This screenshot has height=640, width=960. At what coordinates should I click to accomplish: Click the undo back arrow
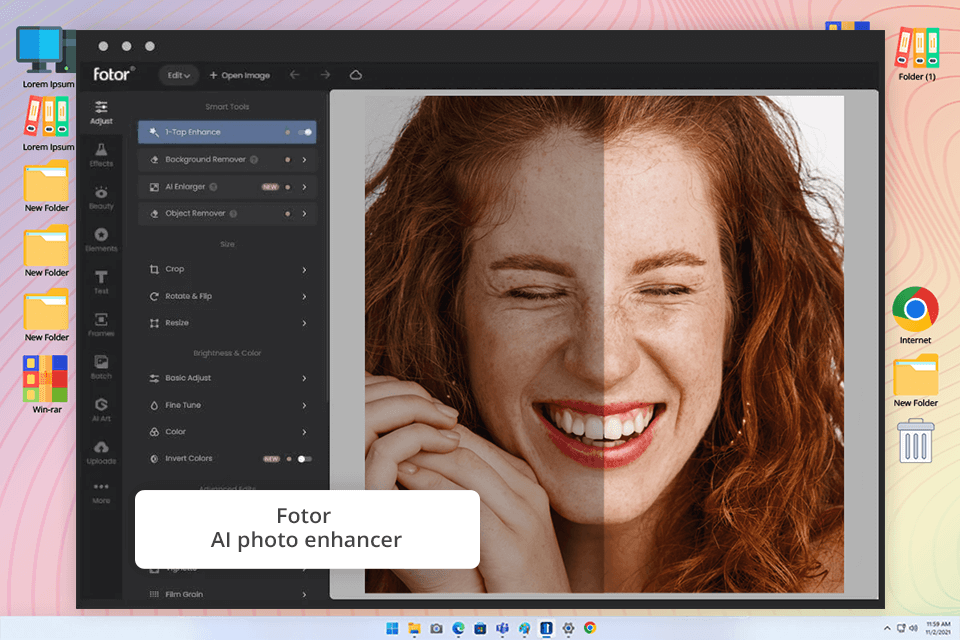pyautogui.click(x=294, y=75)
